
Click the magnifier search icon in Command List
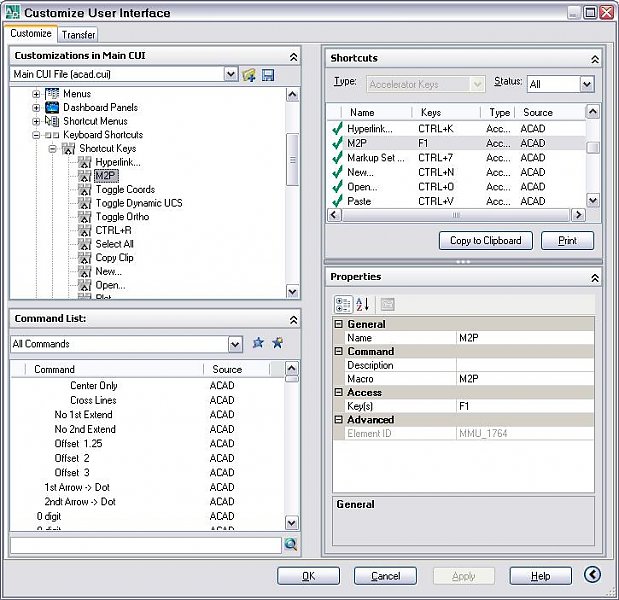291,545
